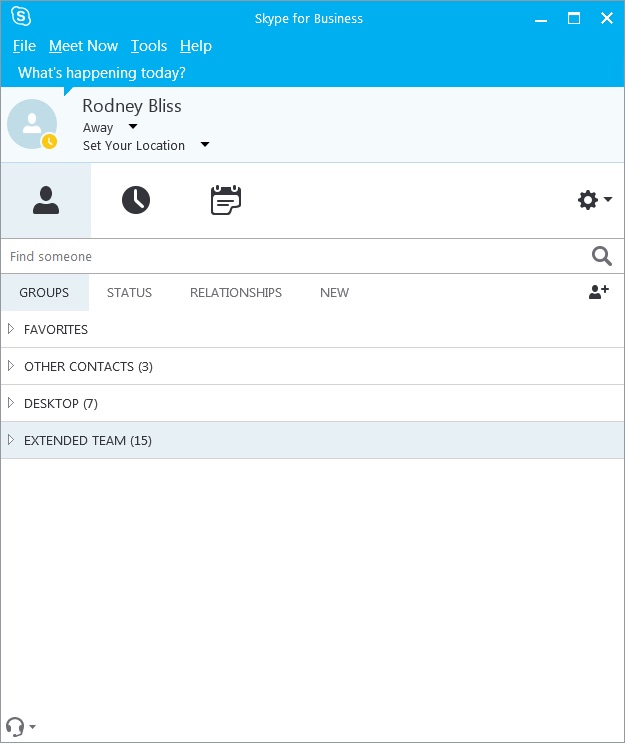The width and height of the screenshot is (625, 743).
Task: Click the Away status text
Action: pyautogui.click(x=98, y=127)
